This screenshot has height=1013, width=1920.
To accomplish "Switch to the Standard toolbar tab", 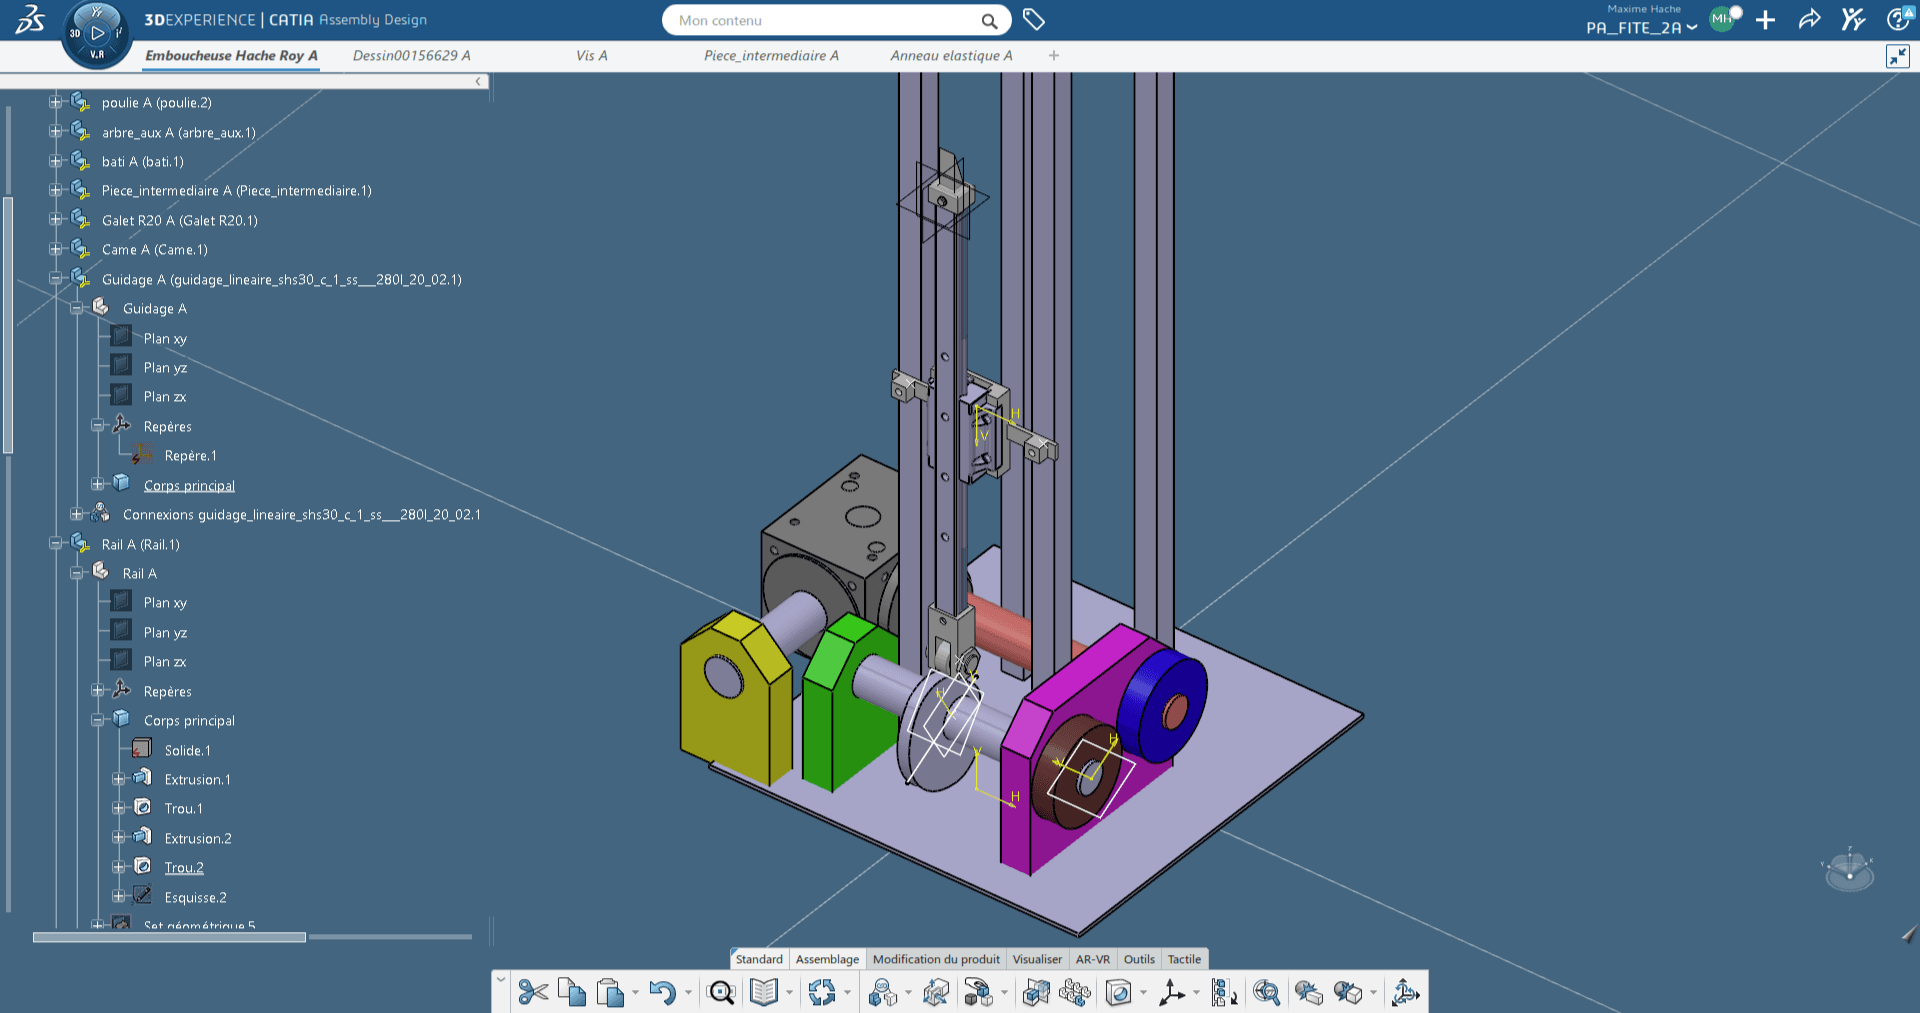I will pyautogui.click(x=759, y=959).
